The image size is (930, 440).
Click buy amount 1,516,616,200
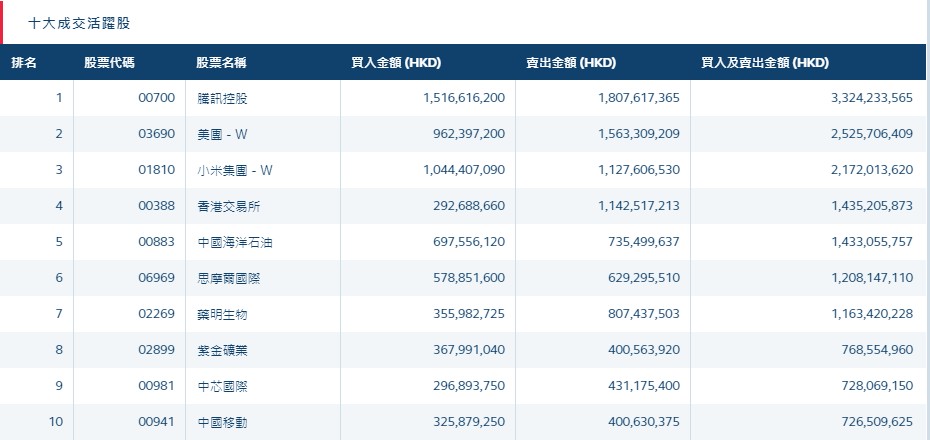(x=464, y=98)
